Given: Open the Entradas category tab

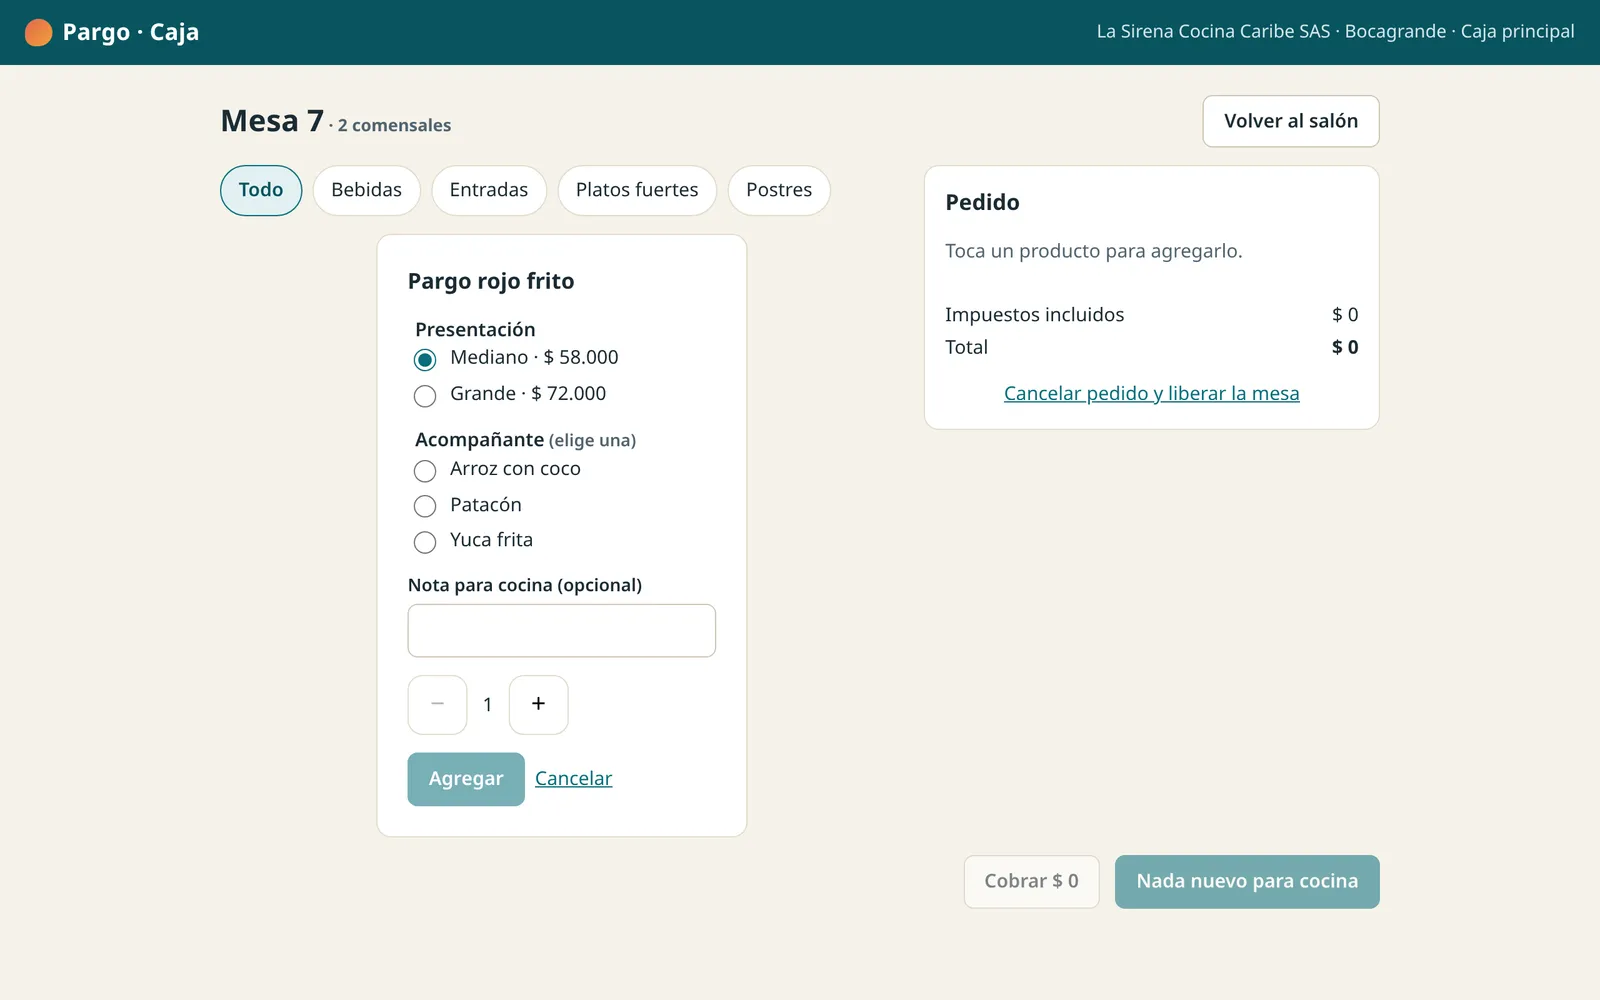Looking at the screenshot, I should pos(489,190).
